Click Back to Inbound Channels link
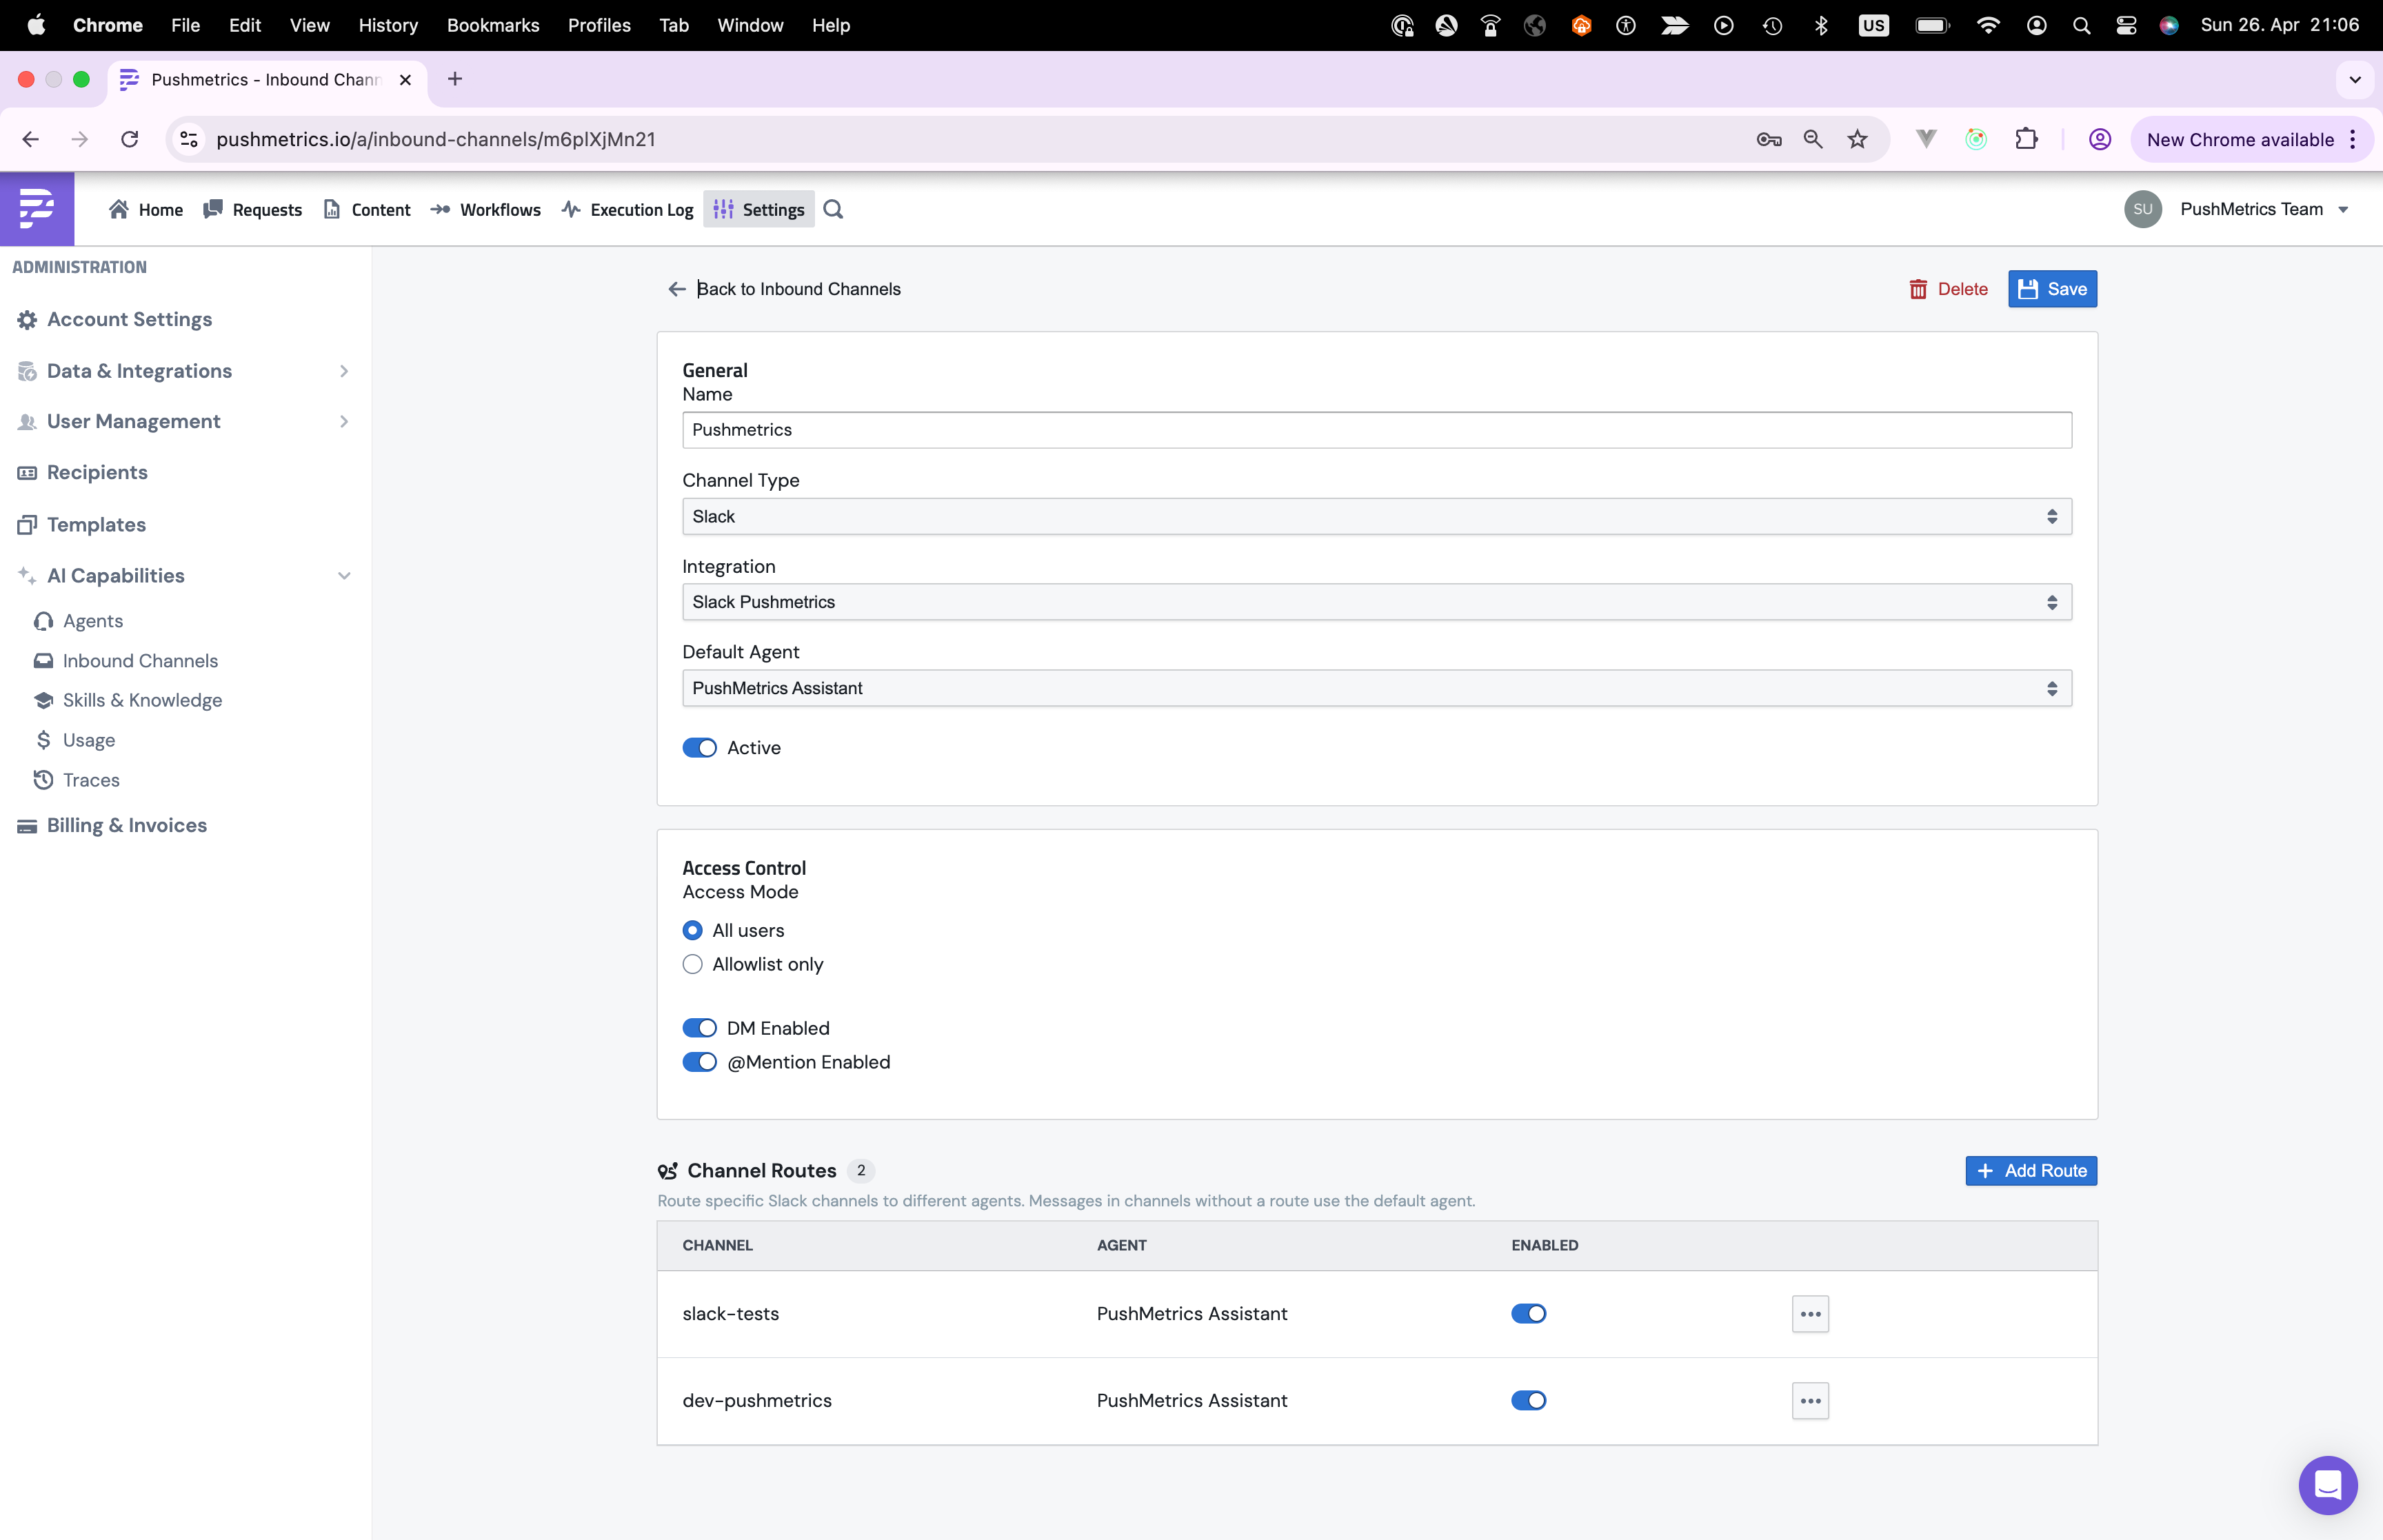 798,289
